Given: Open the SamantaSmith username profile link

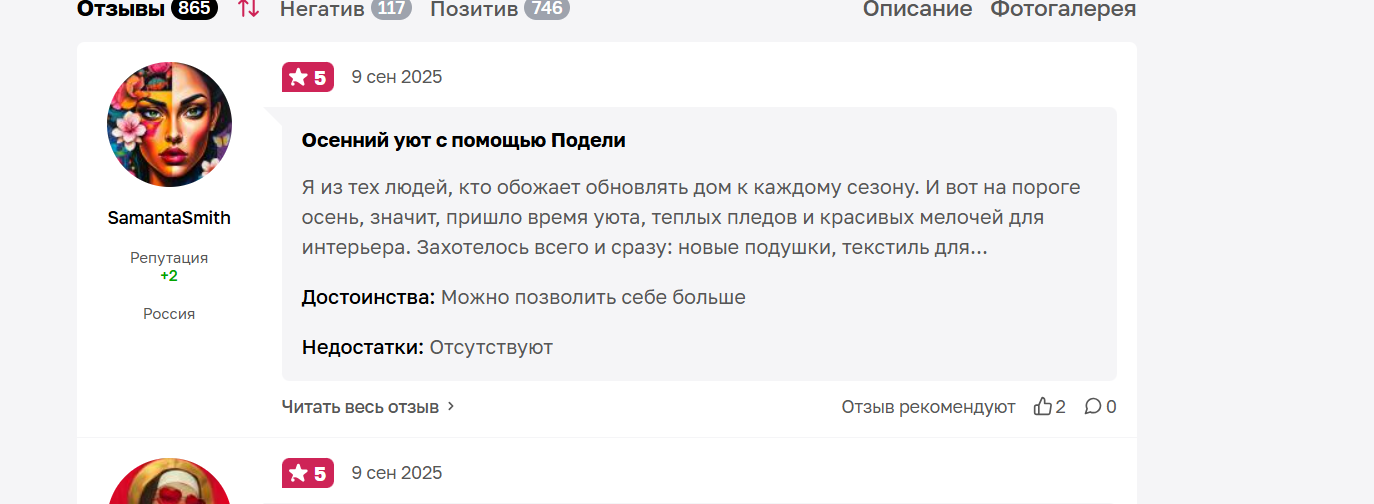Looking at the screenshot, I should [169, 218].
